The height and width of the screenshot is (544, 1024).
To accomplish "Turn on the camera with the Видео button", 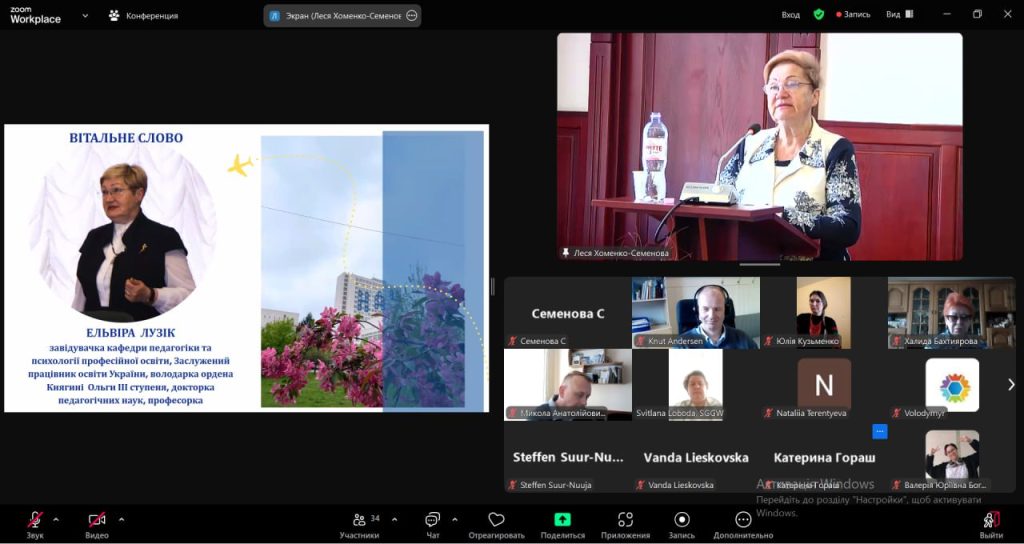I will click(x=97, y=520).
